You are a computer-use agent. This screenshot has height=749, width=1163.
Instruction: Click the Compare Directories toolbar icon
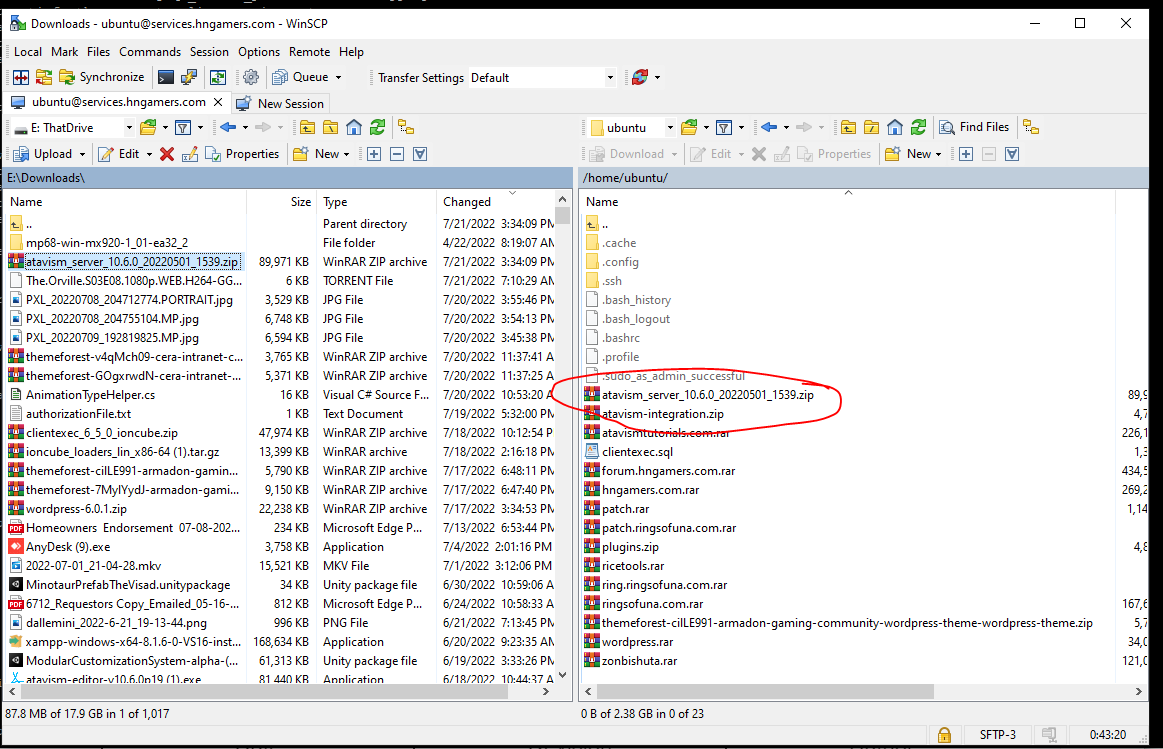pos(21,77)
